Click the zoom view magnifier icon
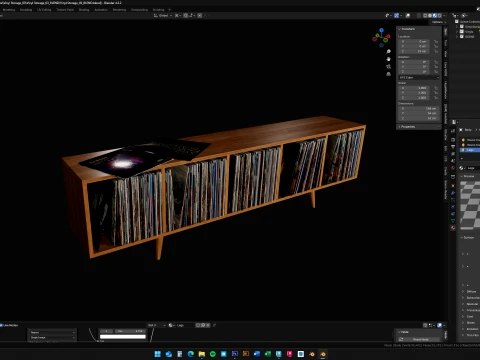 point(388,52)
